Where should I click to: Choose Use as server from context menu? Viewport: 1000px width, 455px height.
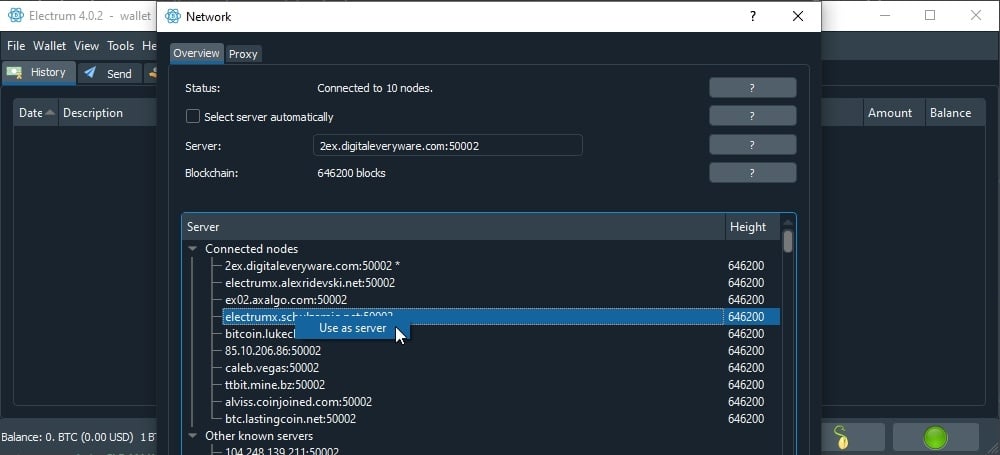click(353, 328)
